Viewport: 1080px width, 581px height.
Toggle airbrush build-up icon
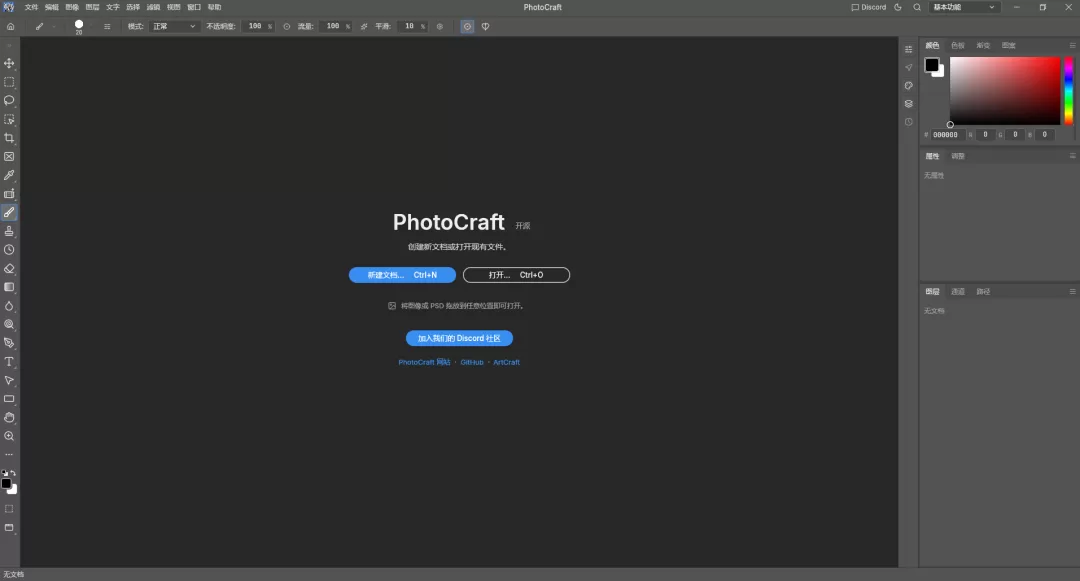tap(364, 26)
